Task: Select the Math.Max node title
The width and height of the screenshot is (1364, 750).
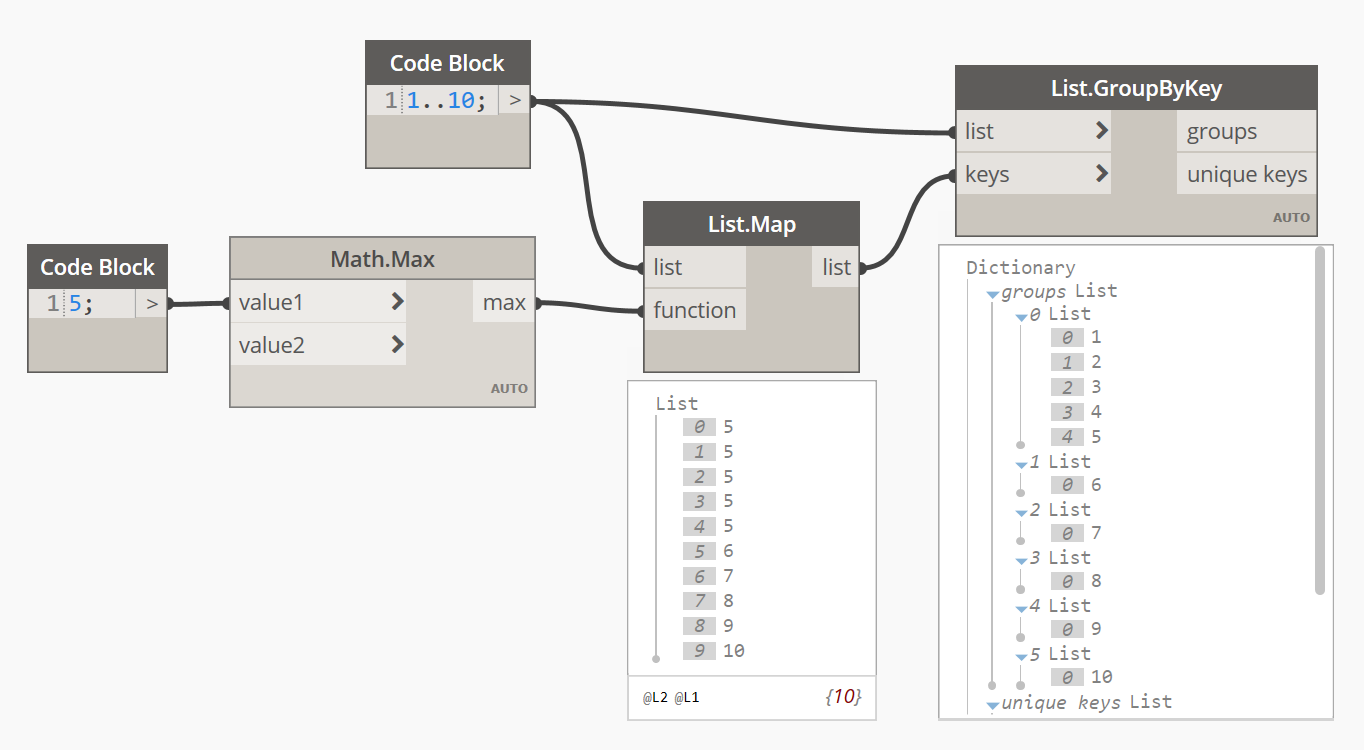Action: coord(383,260)
